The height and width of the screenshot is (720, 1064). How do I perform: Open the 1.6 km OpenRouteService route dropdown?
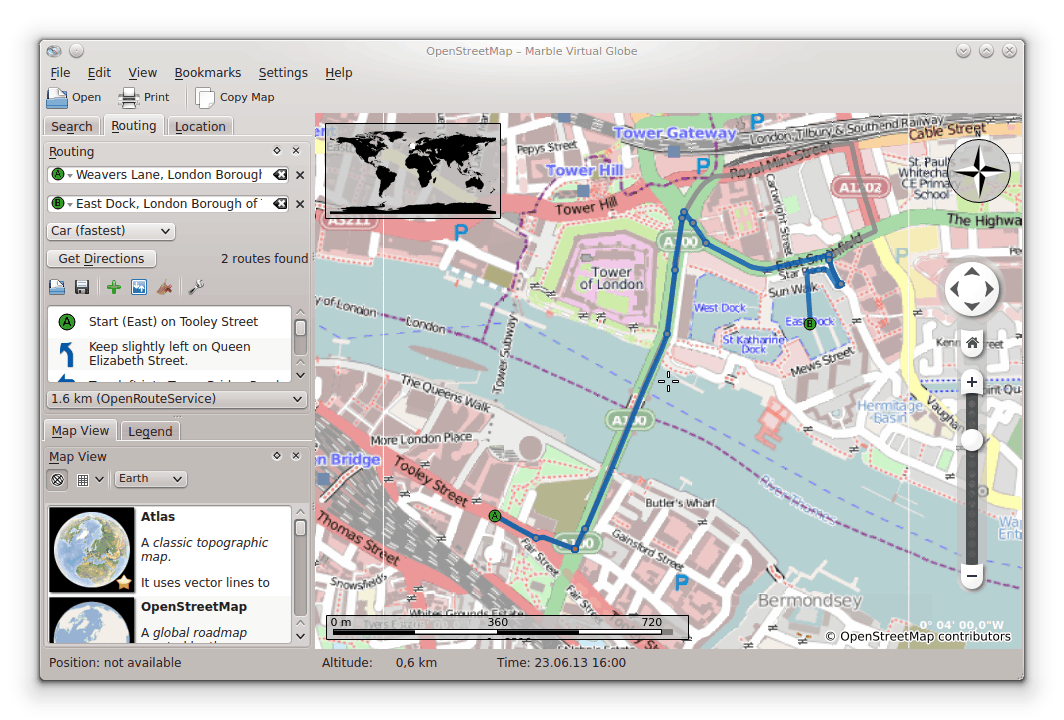(x=176, y=399)
